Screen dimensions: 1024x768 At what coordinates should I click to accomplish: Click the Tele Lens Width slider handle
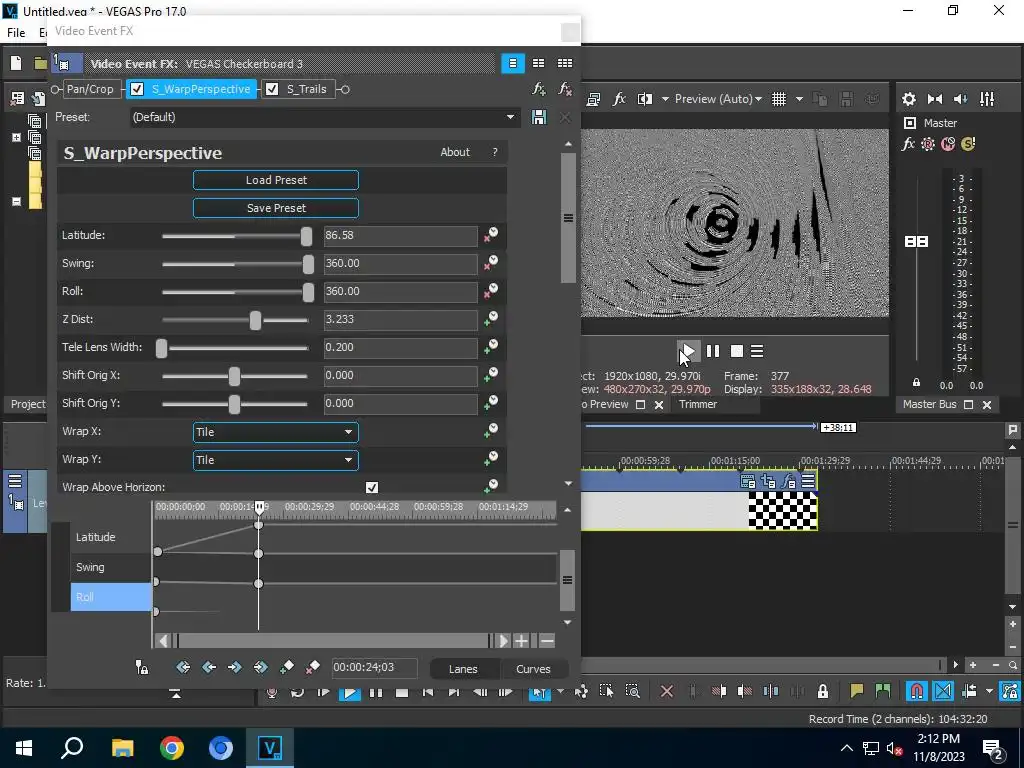pos(161,348)
